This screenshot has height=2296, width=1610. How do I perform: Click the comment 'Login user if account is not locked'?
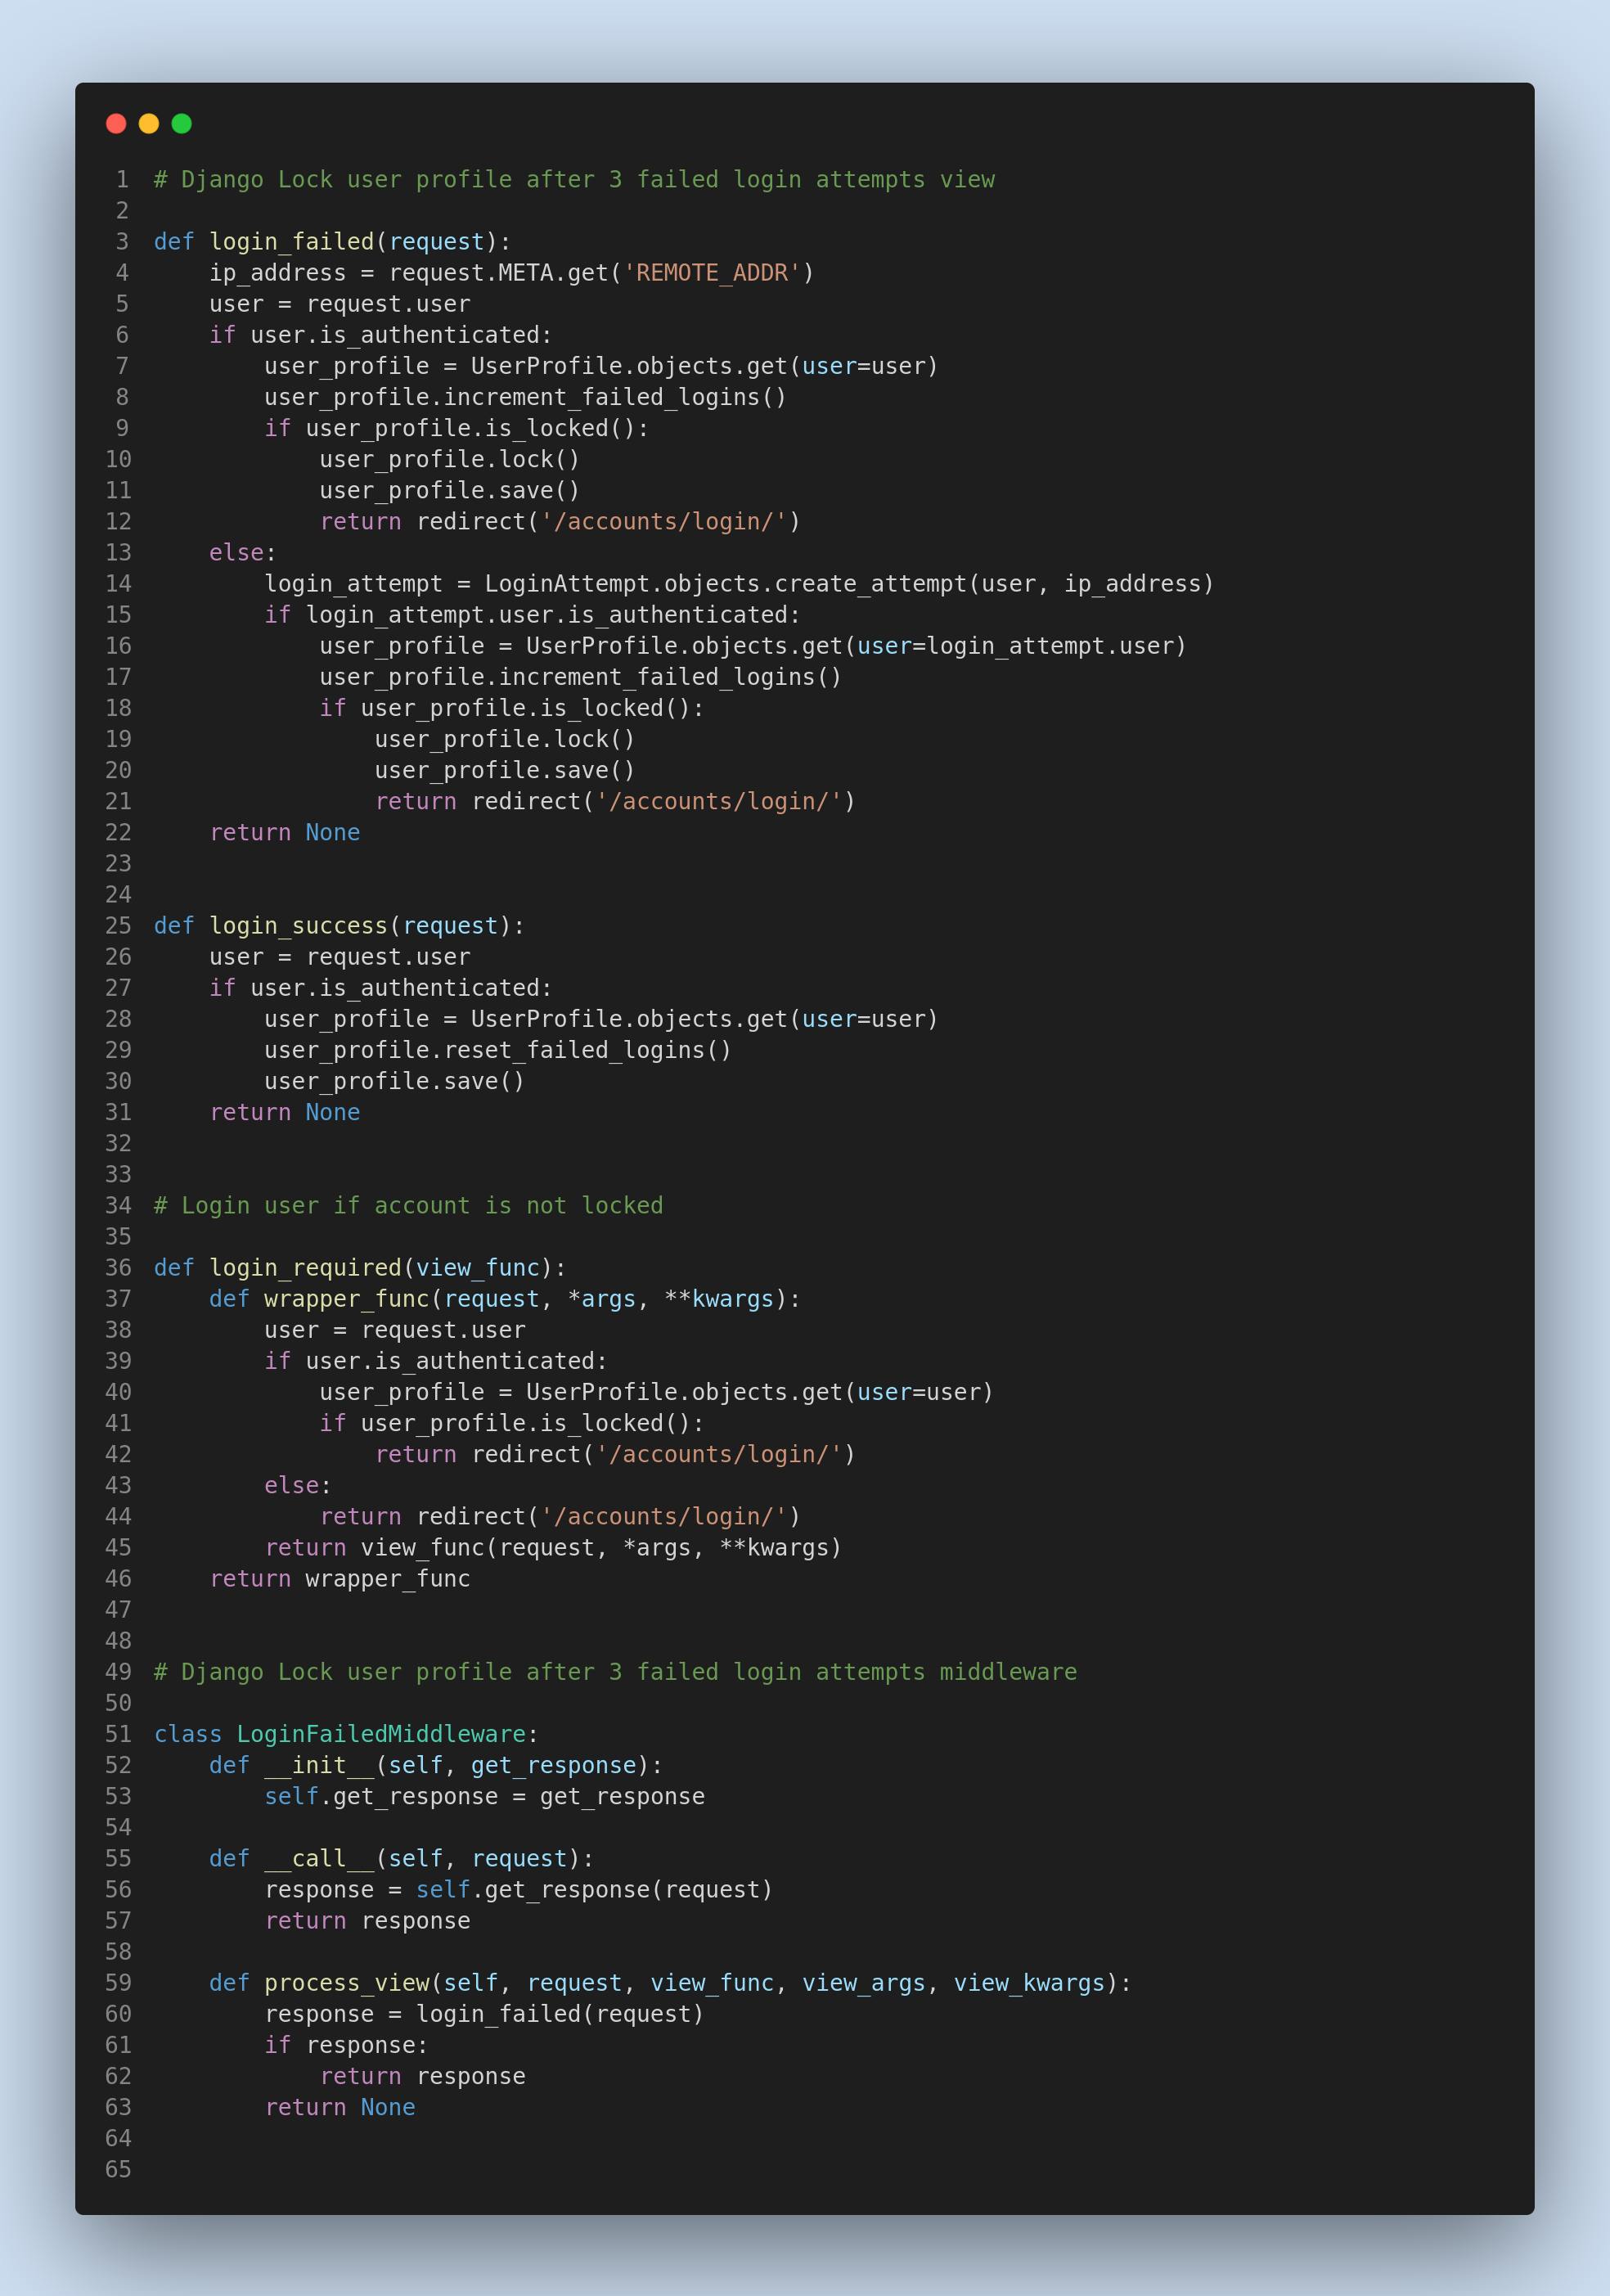click(409, 1206)
